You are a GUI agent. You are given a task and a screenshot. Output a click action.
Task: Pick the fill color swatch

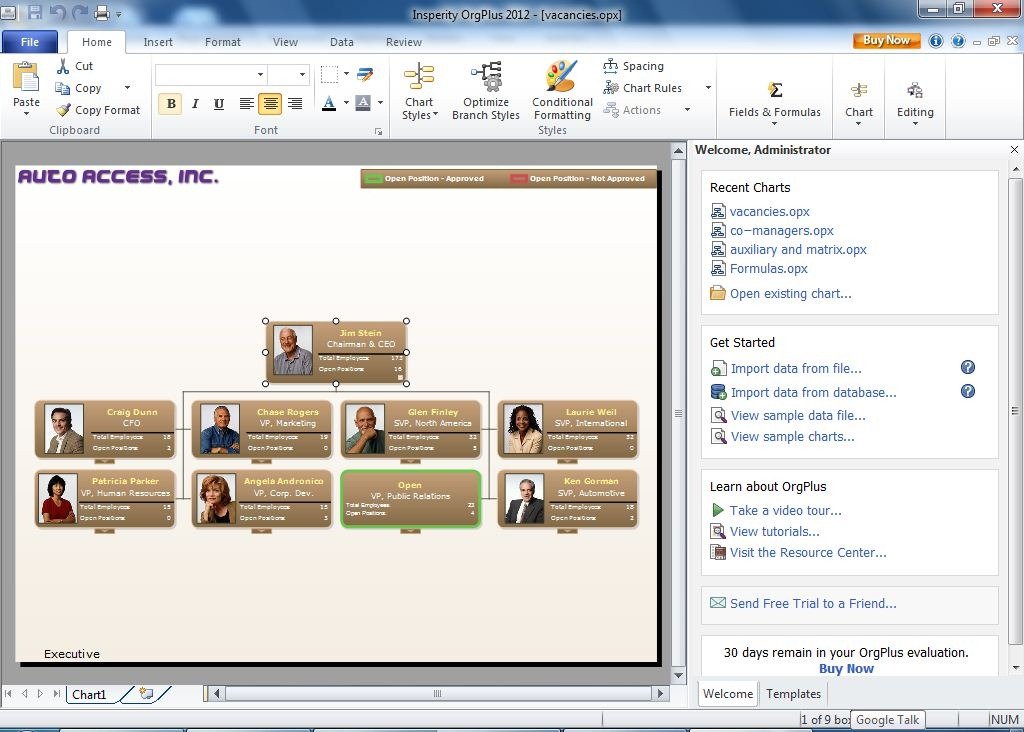tap(363, 103)
